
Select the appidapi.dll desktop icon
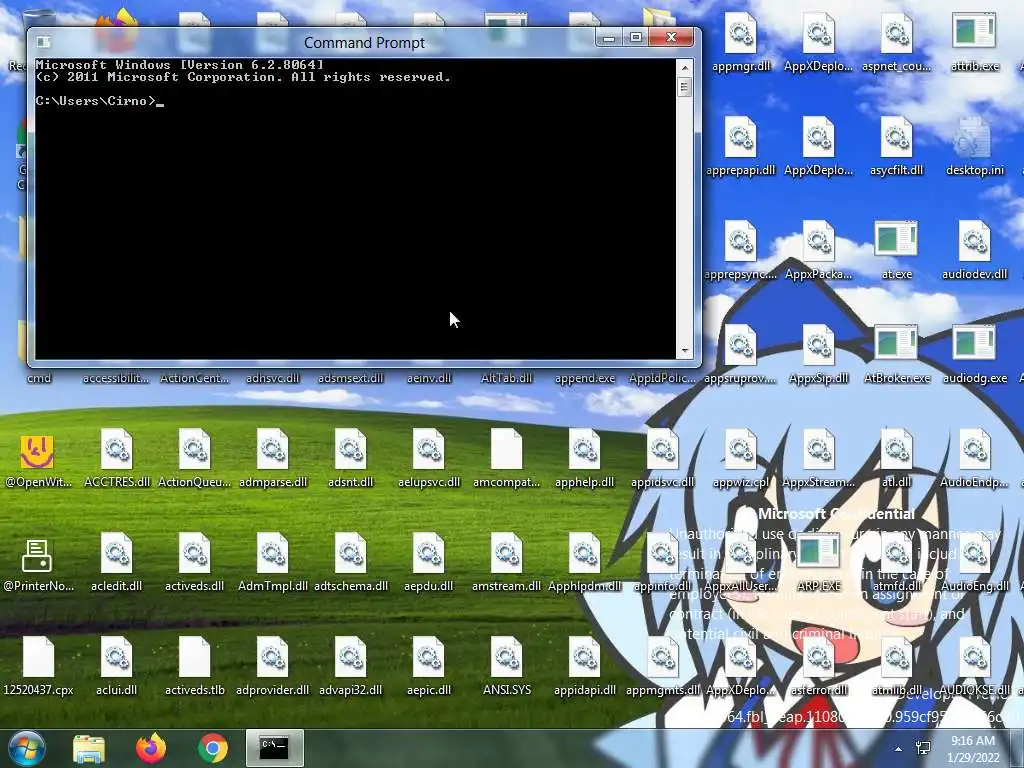coord(584,666)
